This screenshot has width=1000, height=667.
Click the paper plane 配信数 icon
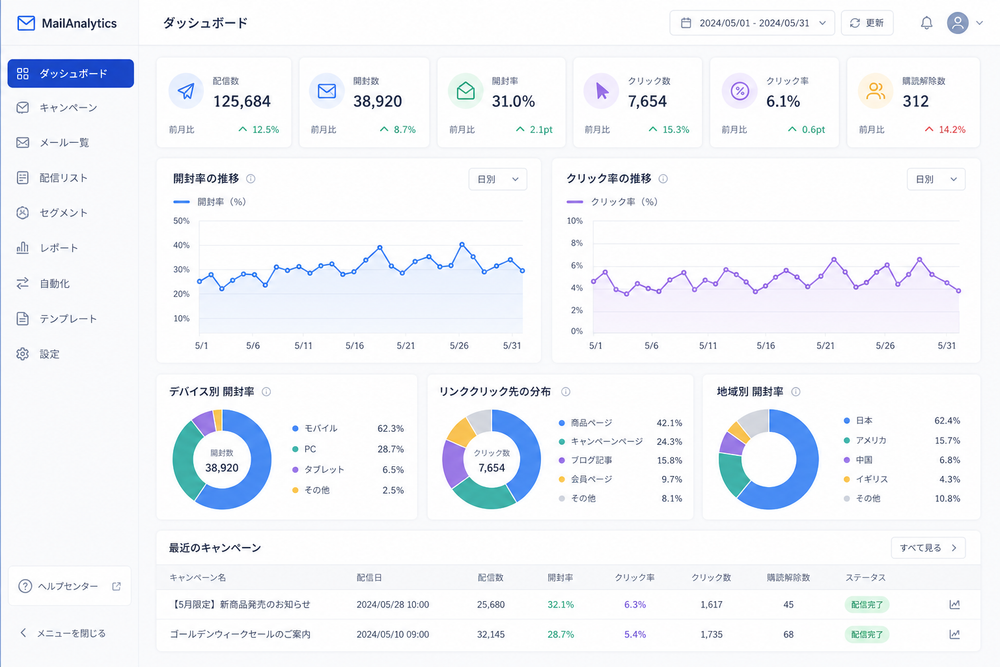[186, 91]
